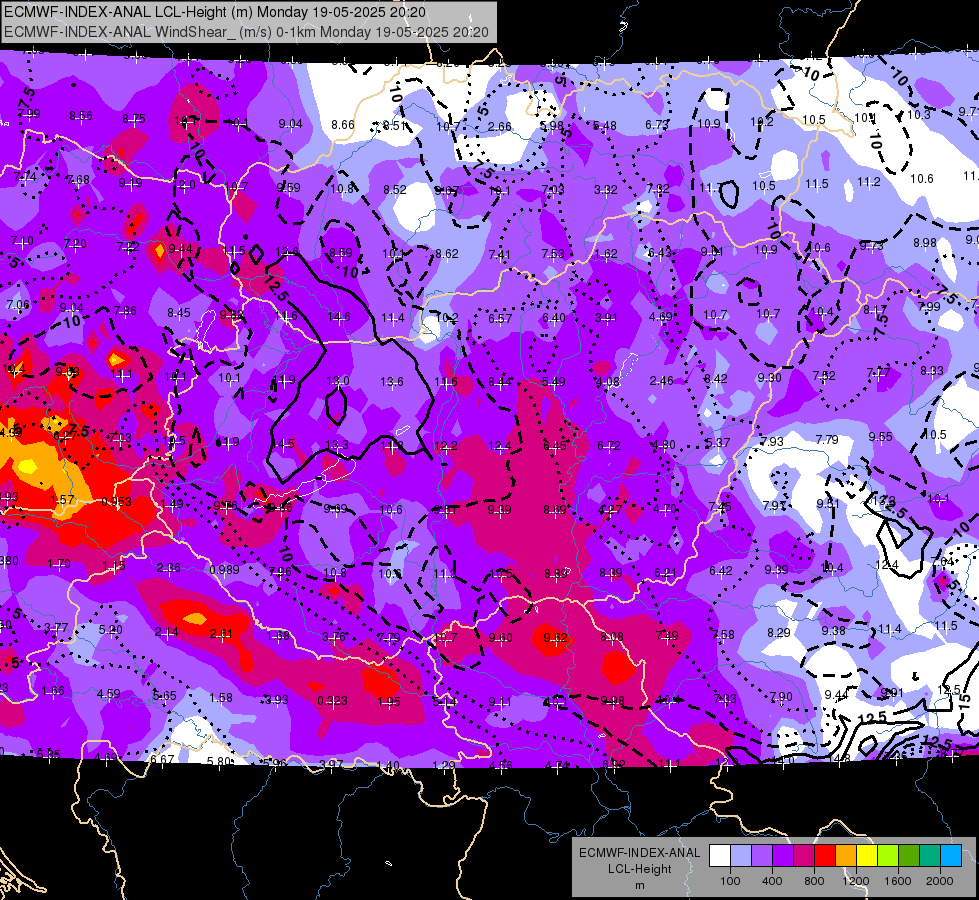Screen dimensions: 979x900
Task: Click the grid value 8.98
Action: click(x=925, y=242)
